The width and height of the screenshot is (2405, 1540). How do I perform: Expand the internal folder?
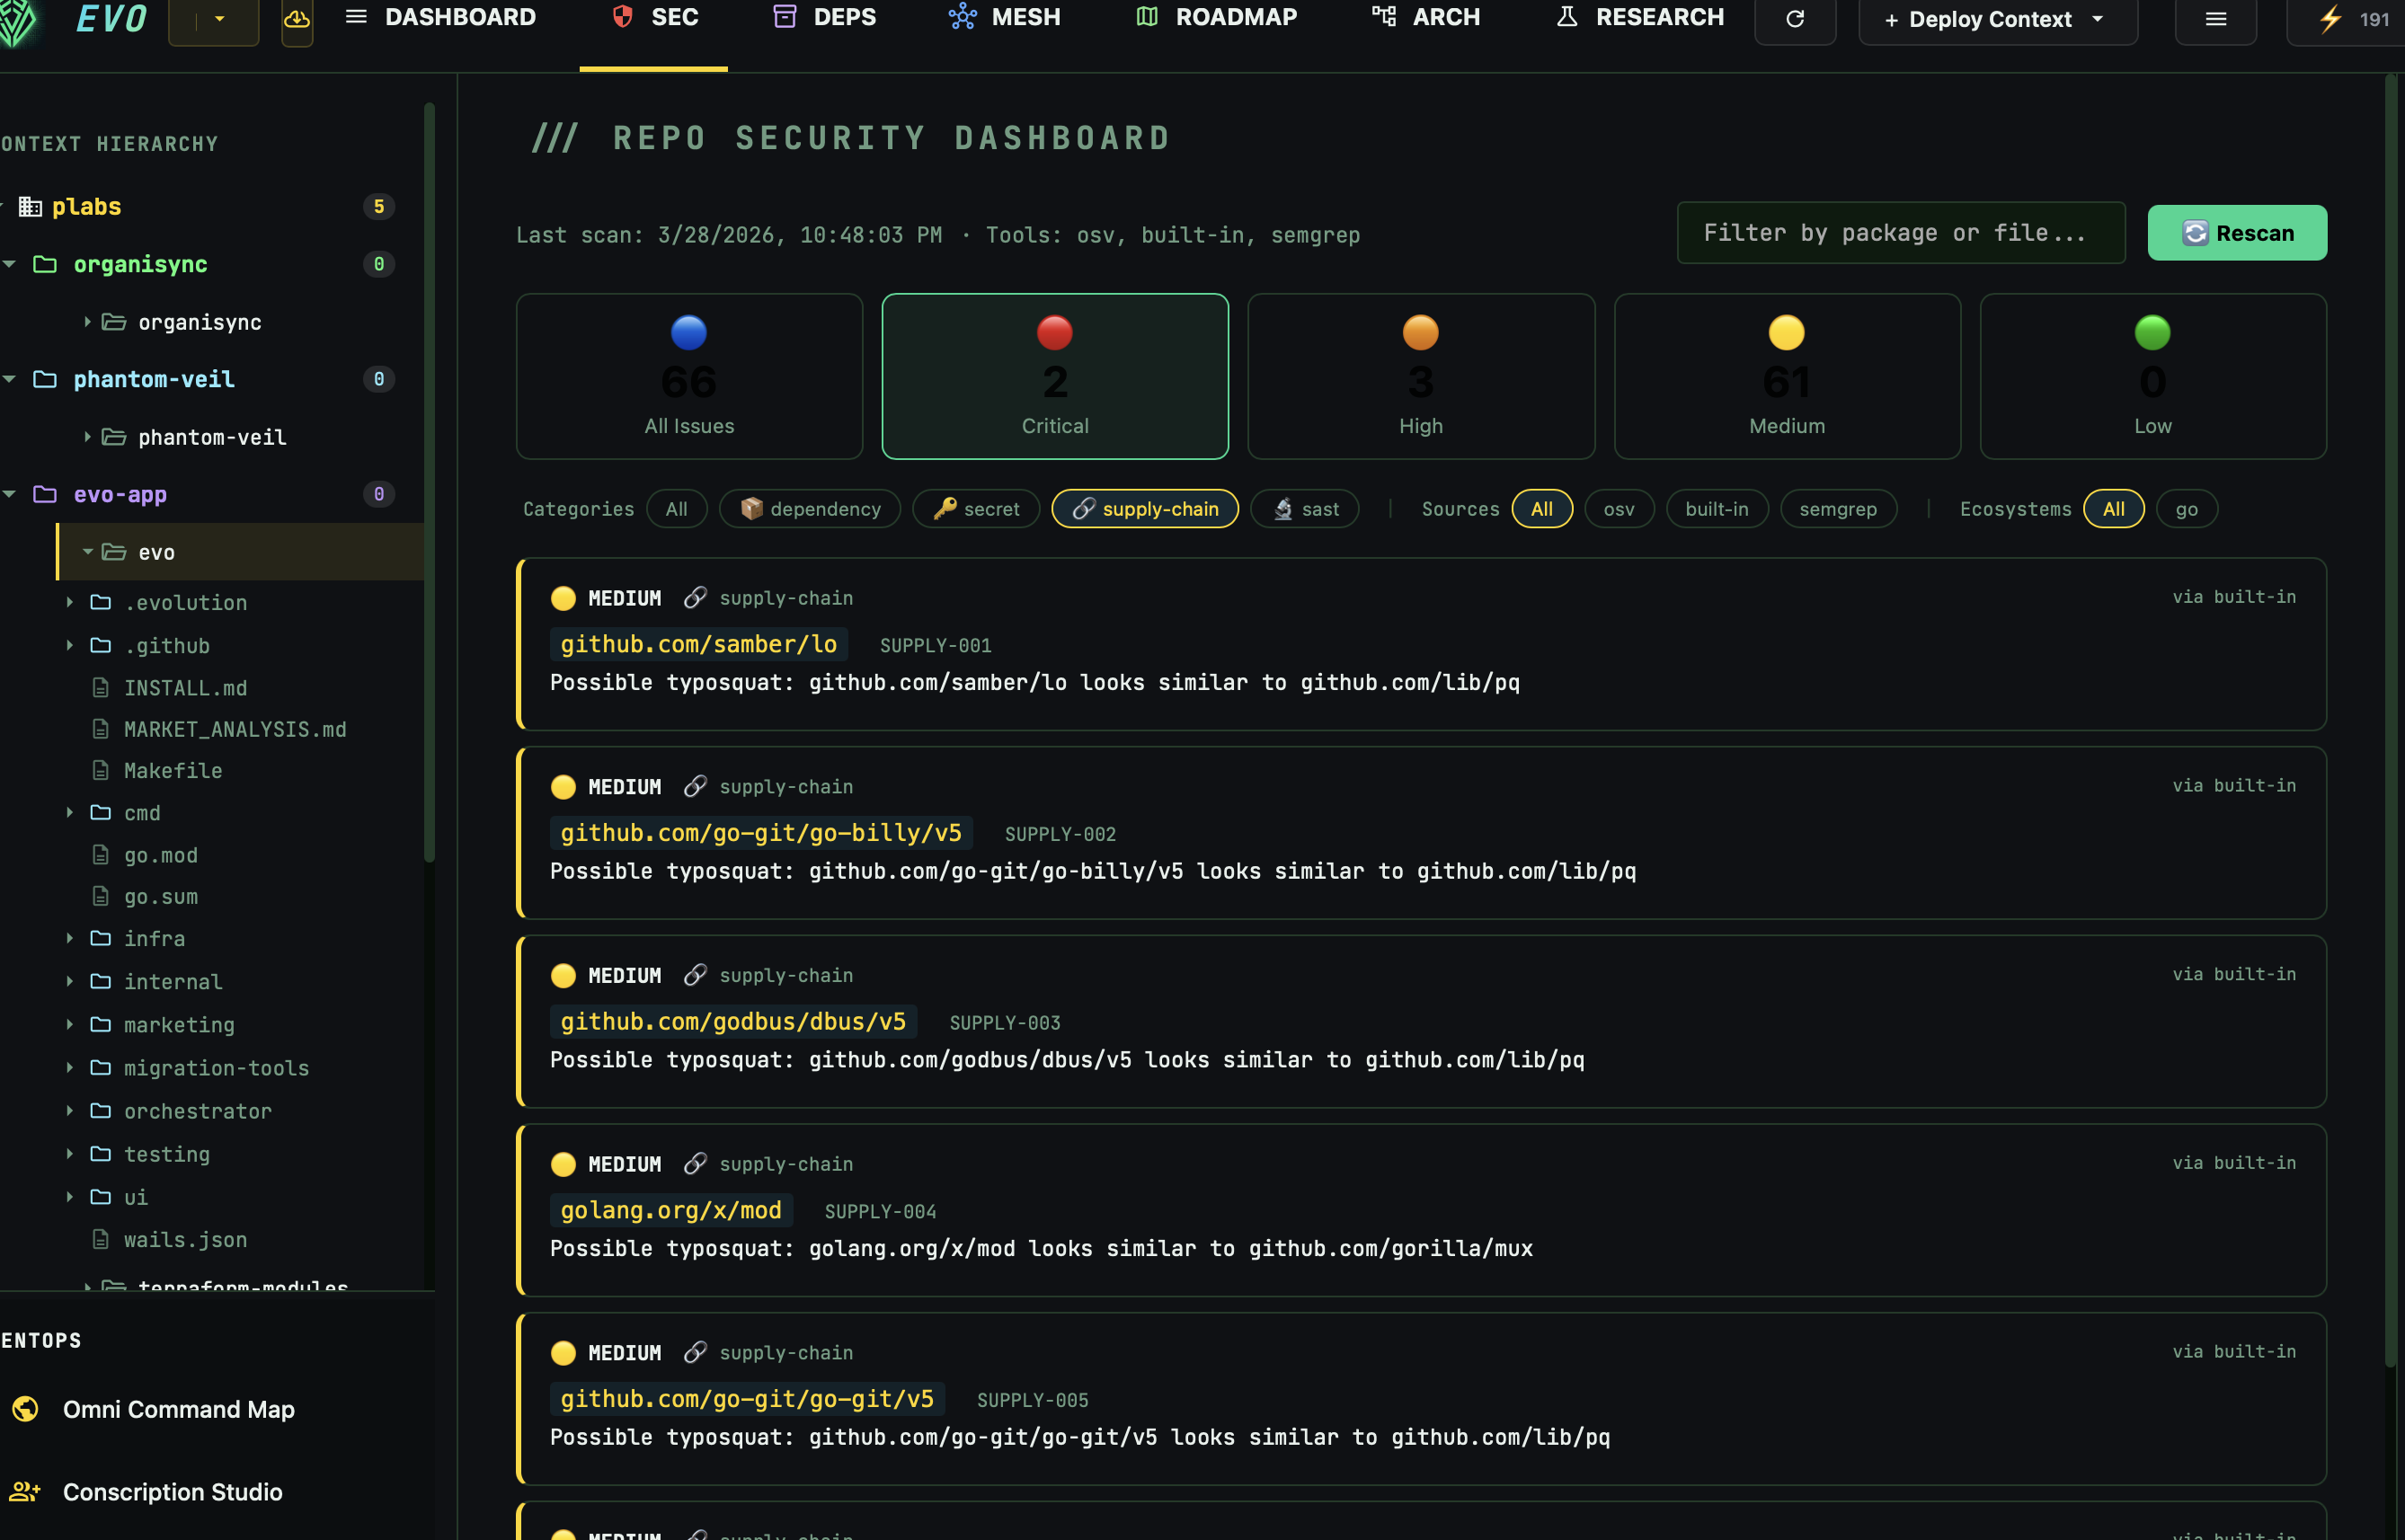pyautogui.click(x=69, y=981)
